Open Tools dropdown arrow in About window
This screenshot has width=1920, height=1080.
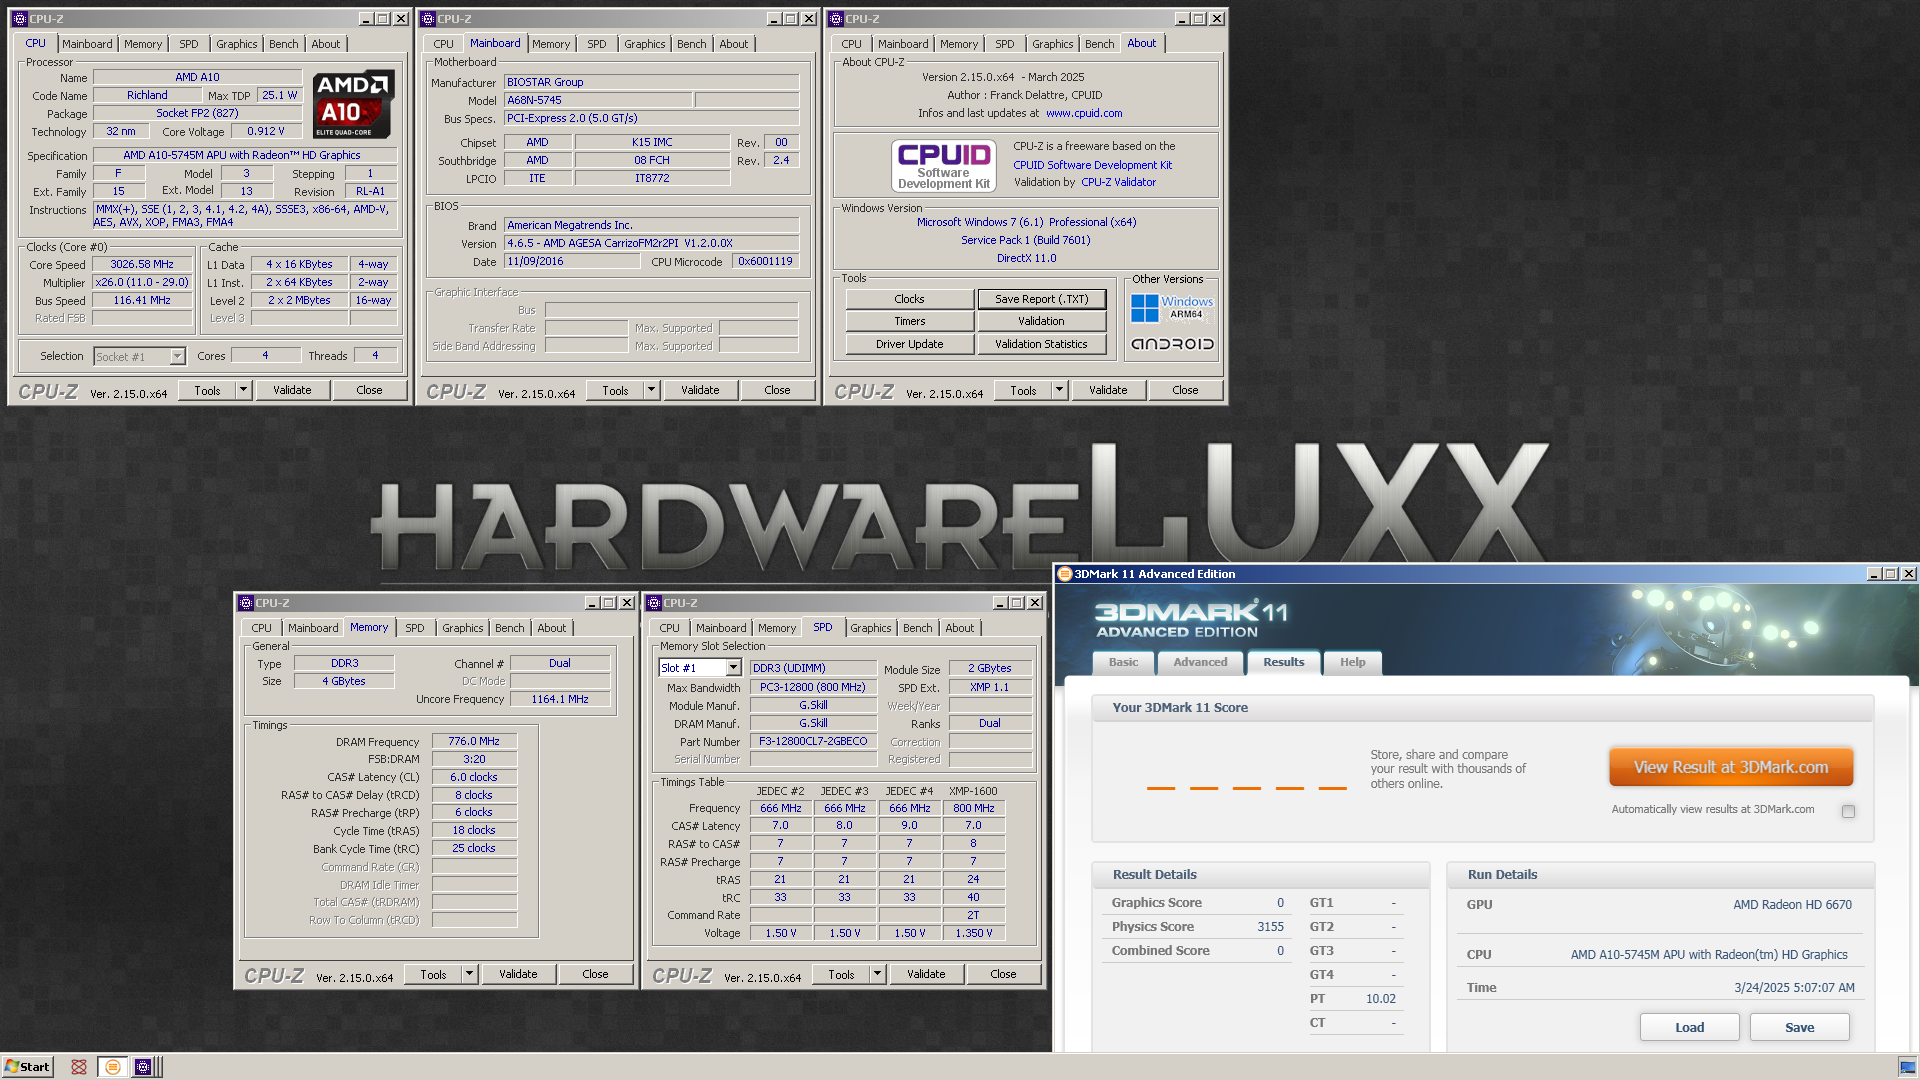pos(1059,390)
